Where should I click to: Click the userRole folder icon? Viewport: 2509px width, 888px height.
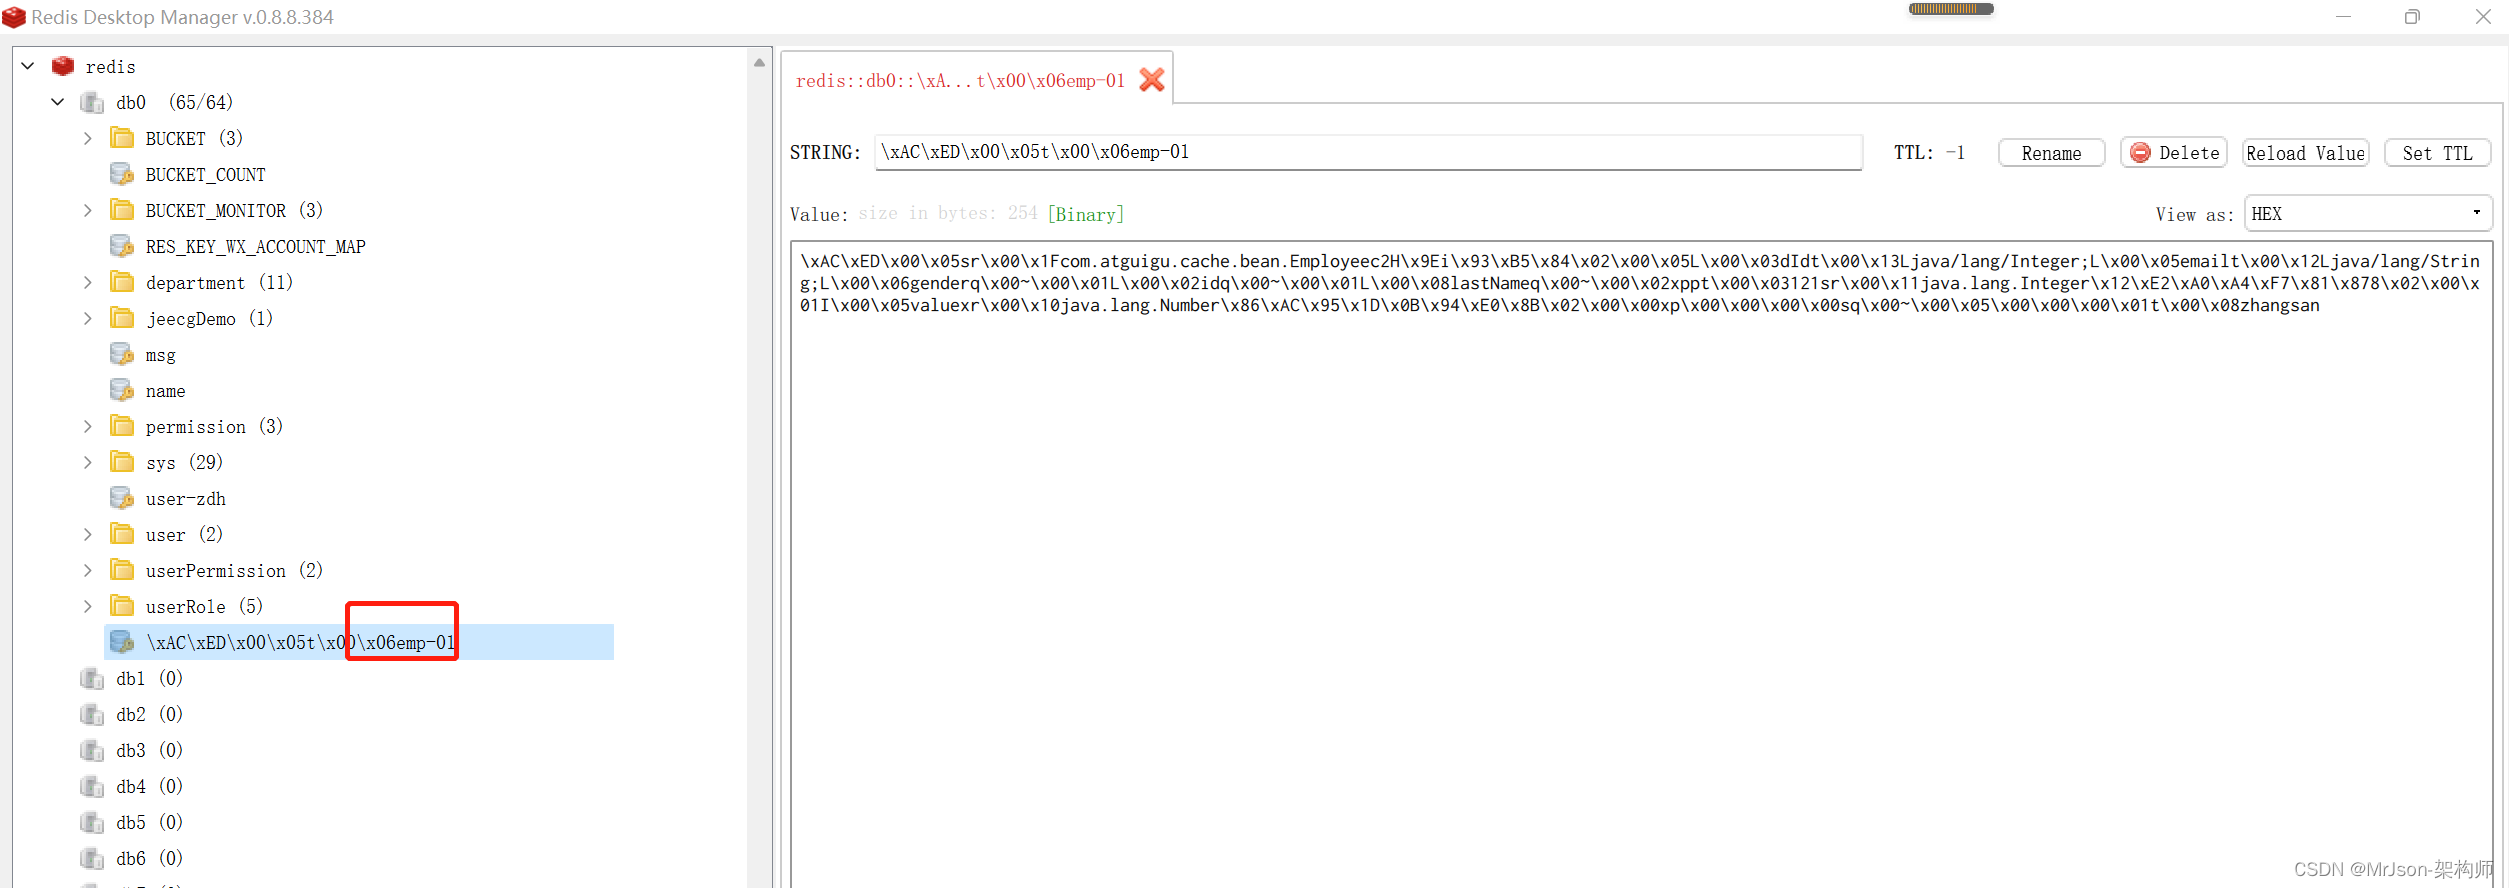click(x=122, y=606)
